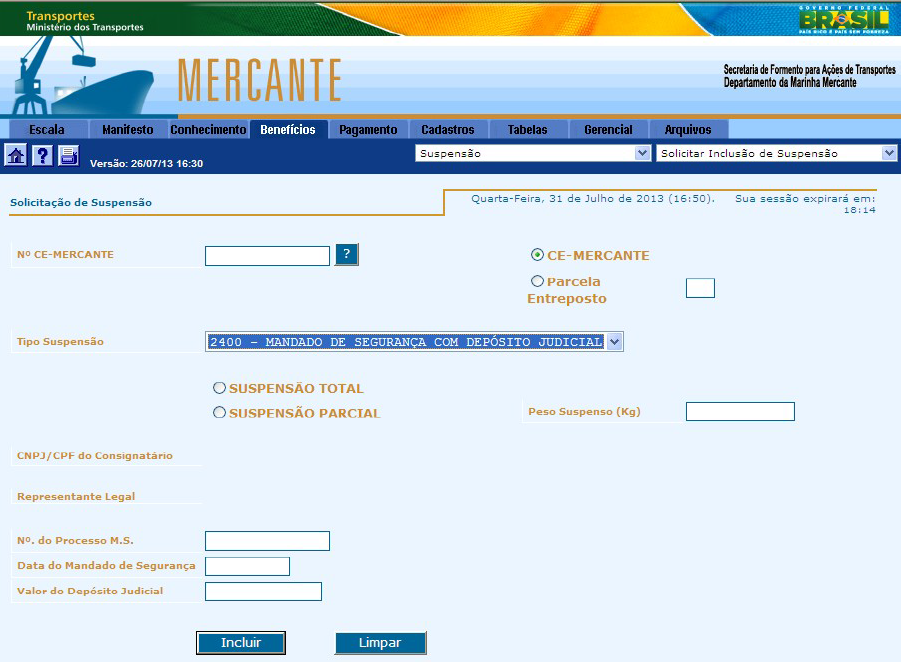Open the Manifesto tab
The image size is (902, 662).
(128, 129)
